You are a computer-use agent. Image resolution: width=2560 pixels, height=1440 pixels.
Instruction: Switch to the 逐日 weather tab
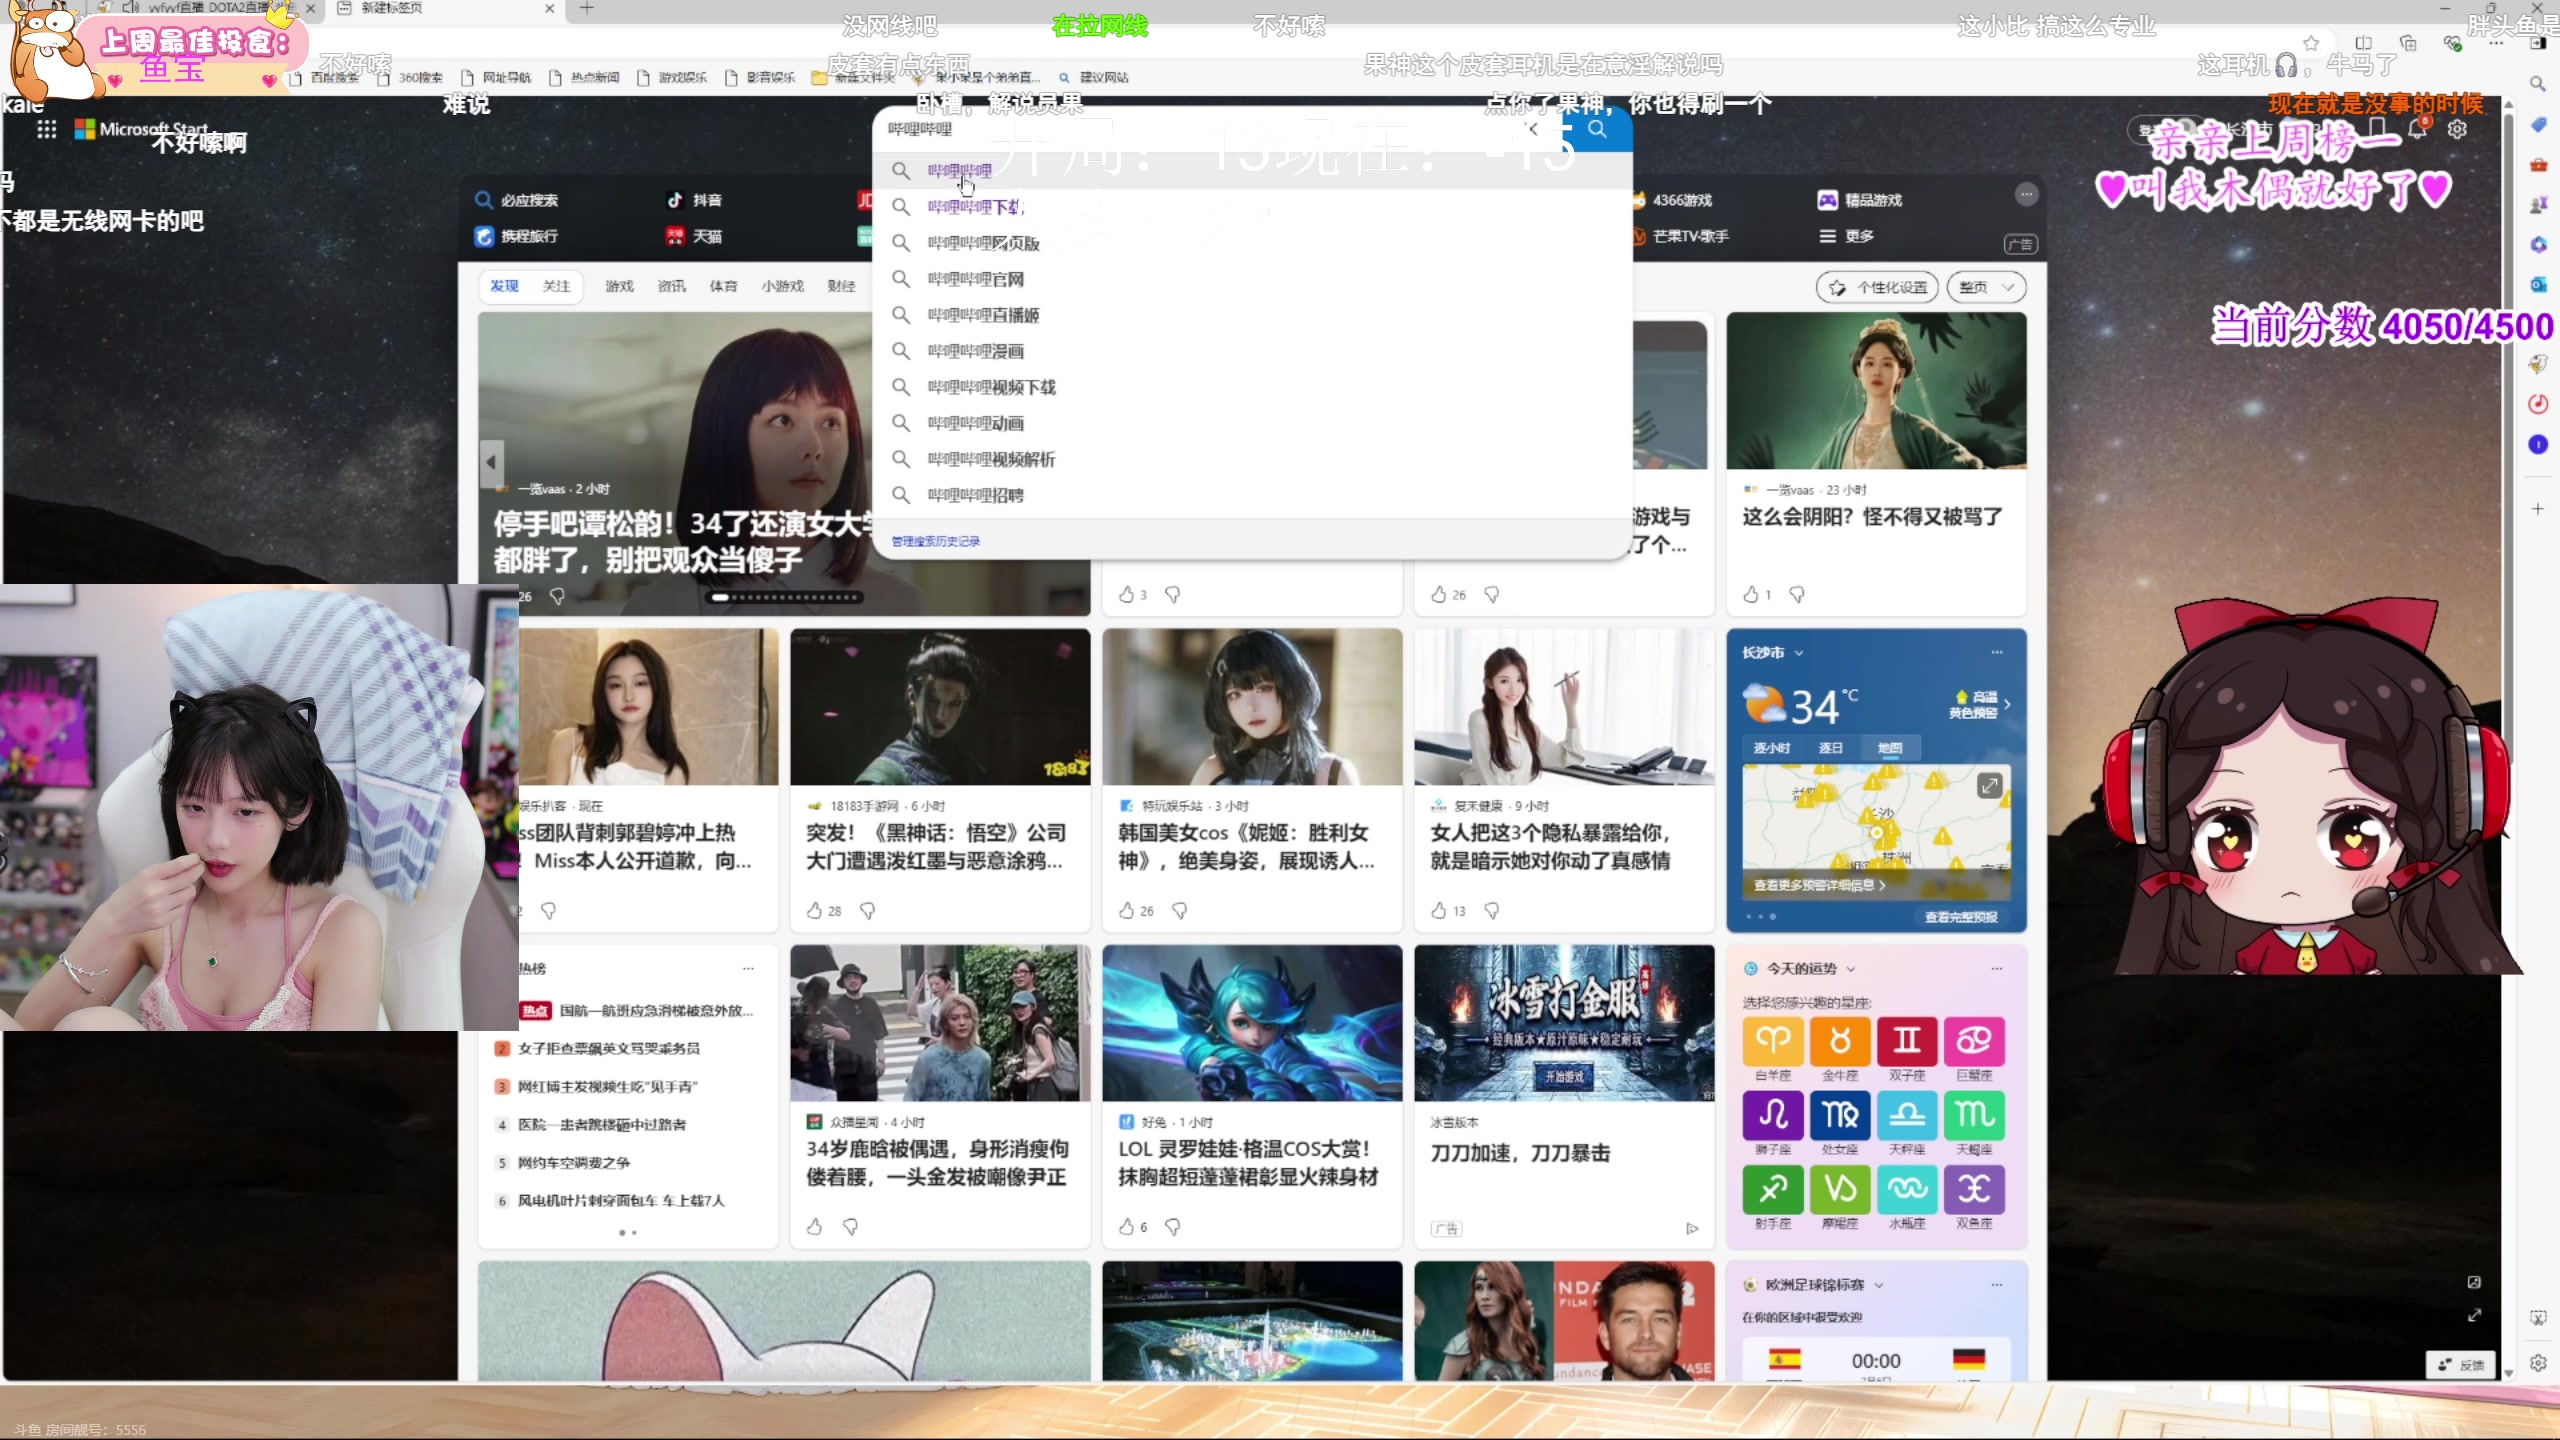pos(1830,747)
